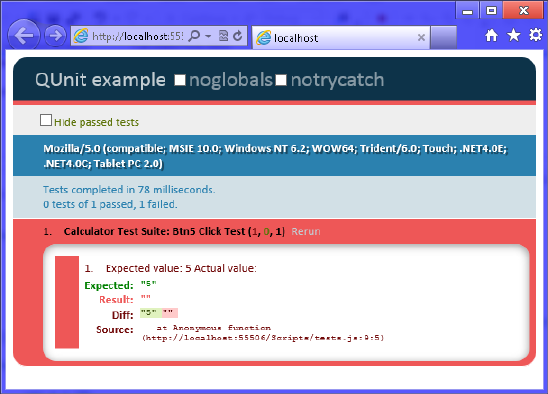
Task: Click the green Diff "5" highlight
Action: [151, 313]
